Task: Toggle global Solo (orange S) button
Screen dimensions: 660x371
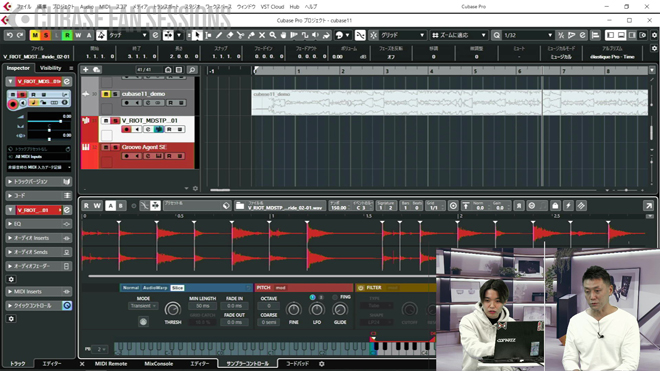Action: 45,35
